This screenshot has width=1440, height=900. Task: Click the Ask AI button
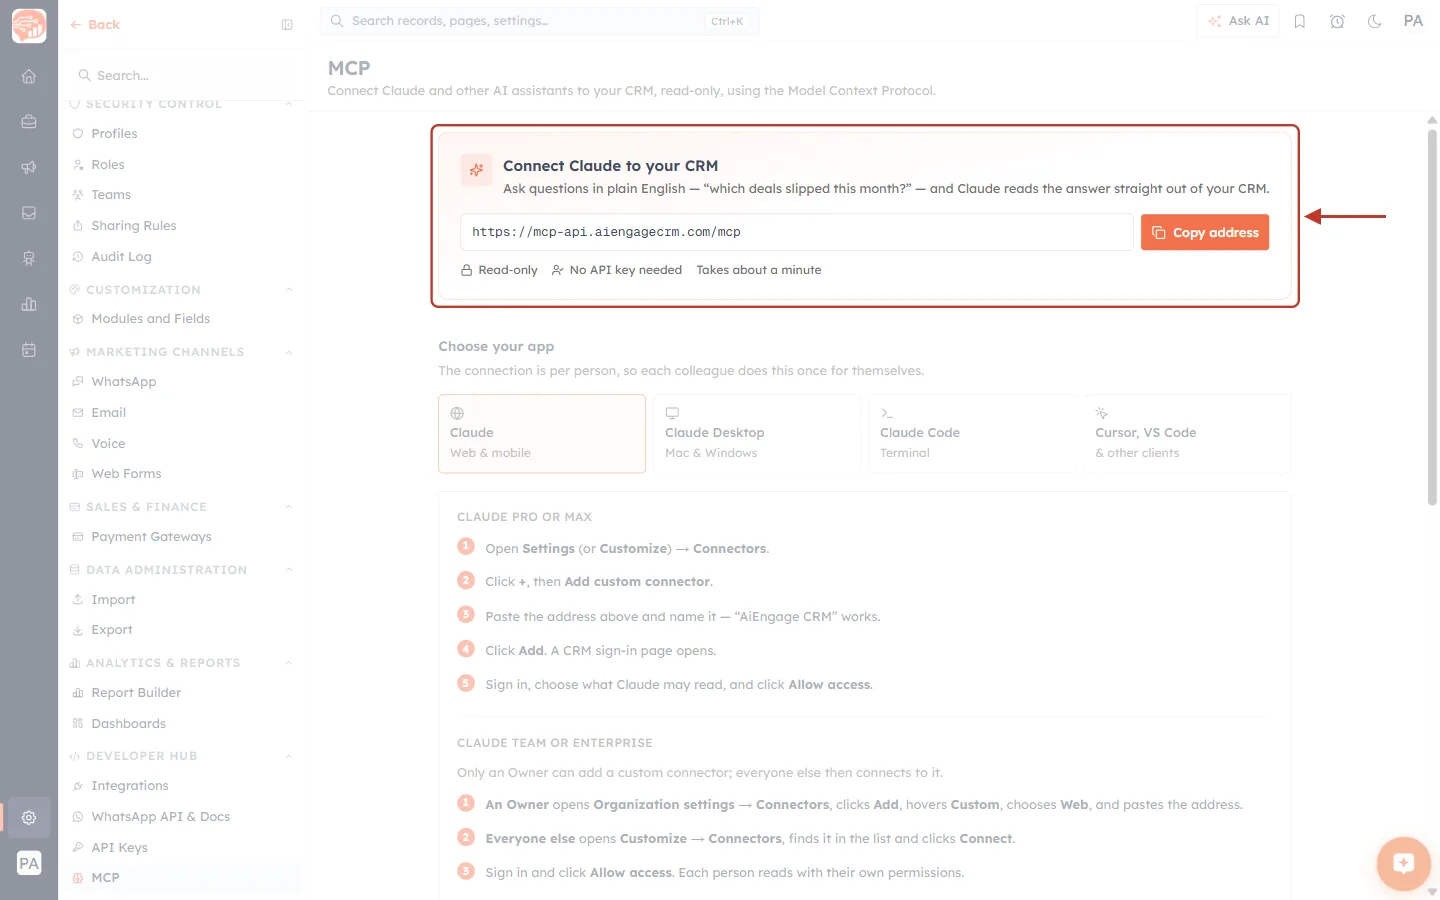(1238, 21)
